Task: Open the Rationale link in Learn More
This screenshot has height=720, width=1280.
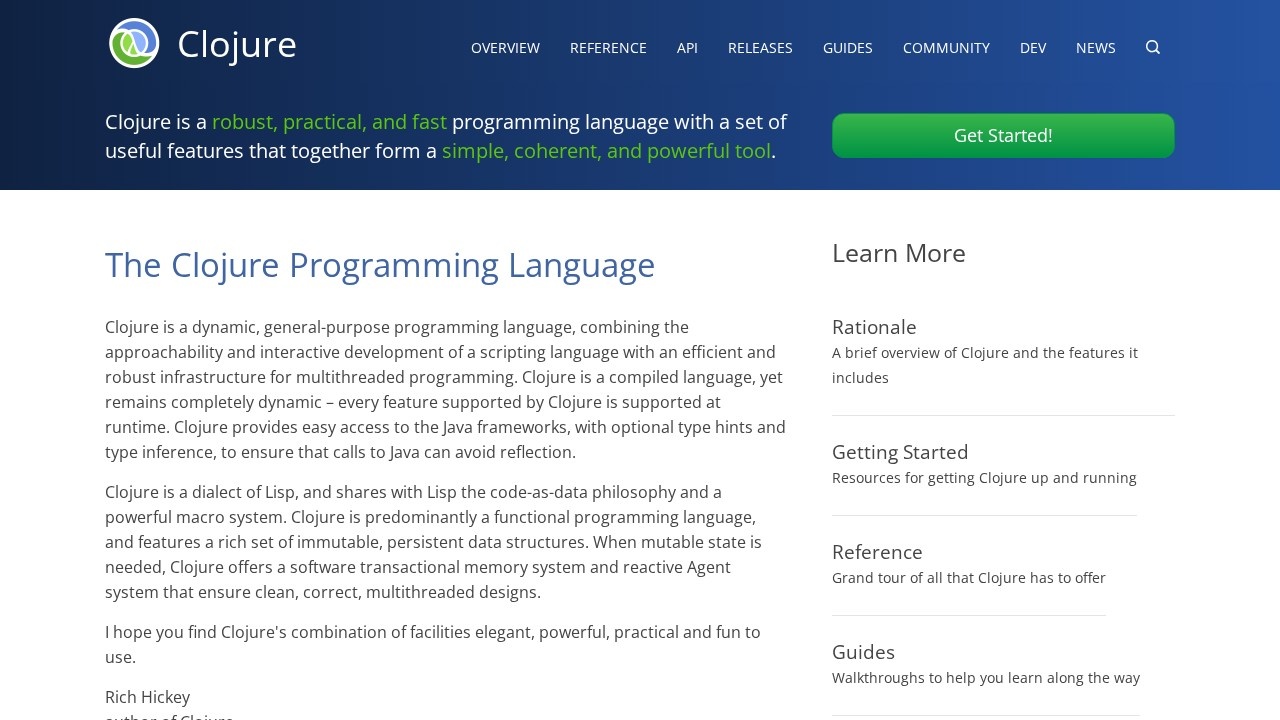Action: (874, 327)
